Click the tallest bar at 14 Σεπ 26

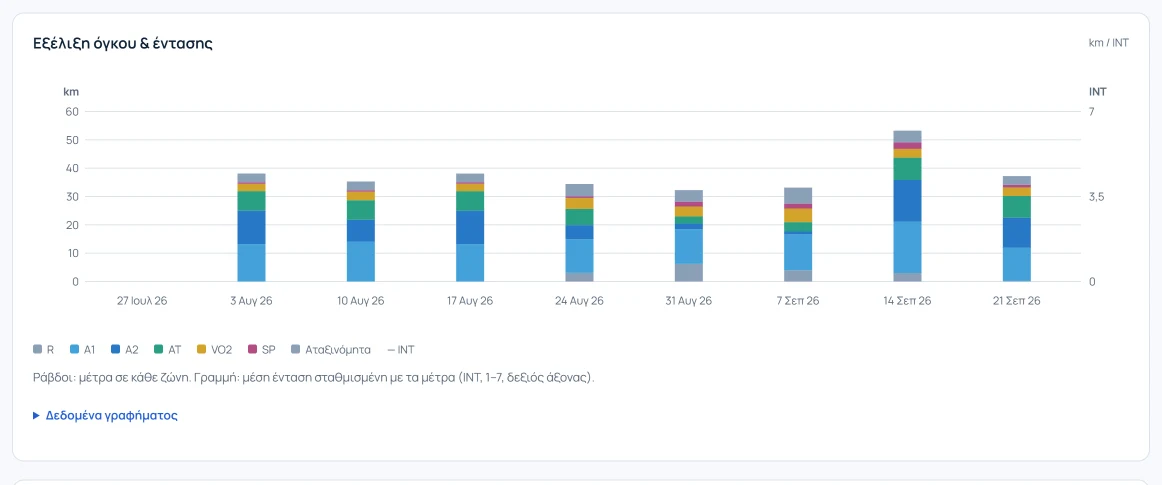pos(908,206)
